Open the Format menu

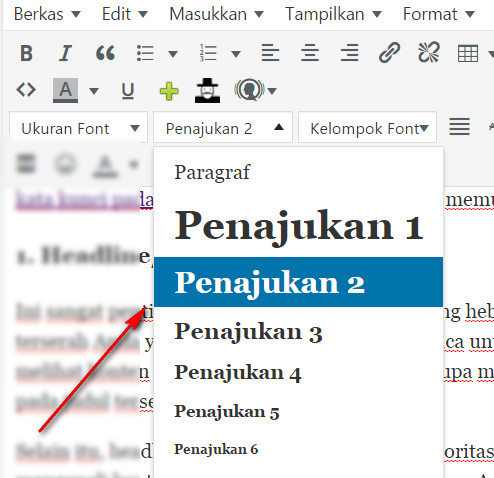pos(439,14)
